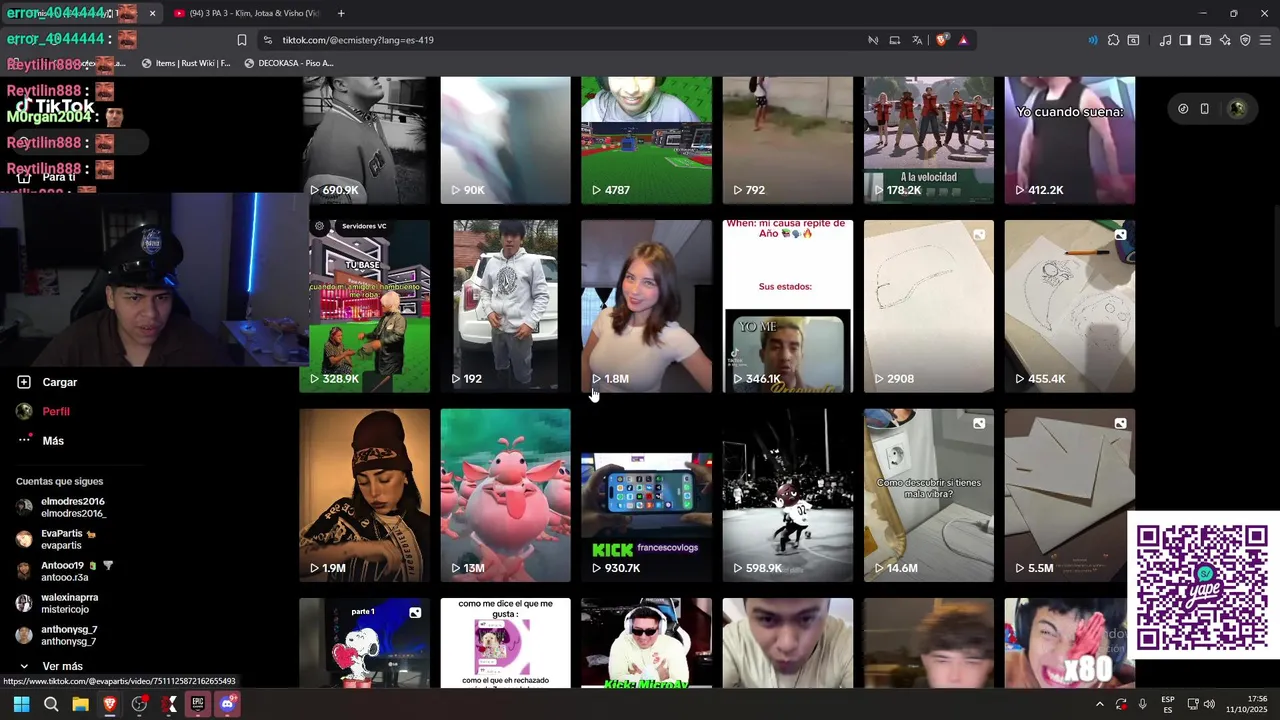Open the Brave Shields lion icon
This screenshot has width=1280, height=720.
[942, 40]
